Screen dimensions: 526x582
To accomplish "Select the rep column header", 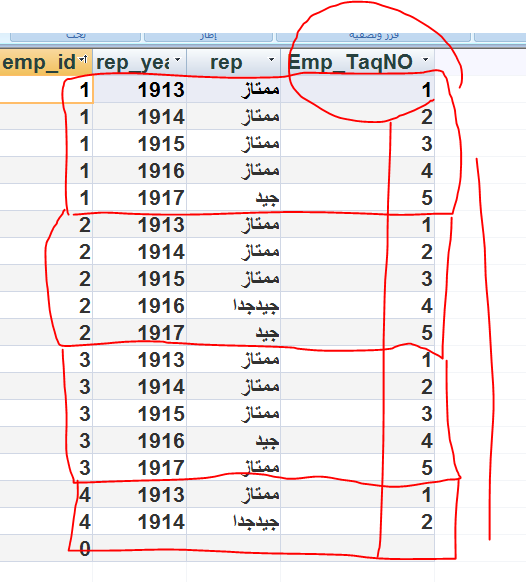I will 233,62.
